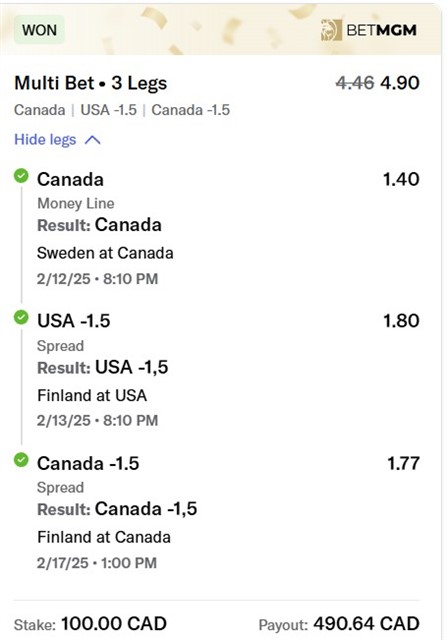Click the struck-through 4.46 odds value
This screenshot has width=447, height=640.
click(x=355, y=83)
